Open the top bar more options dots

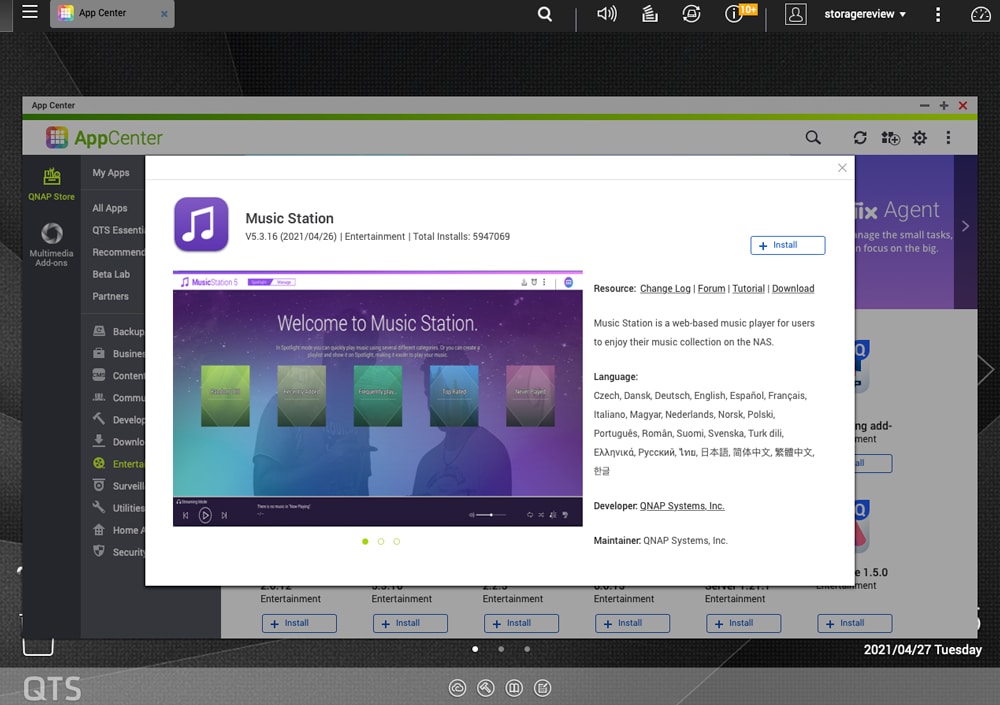coord(938,14)
